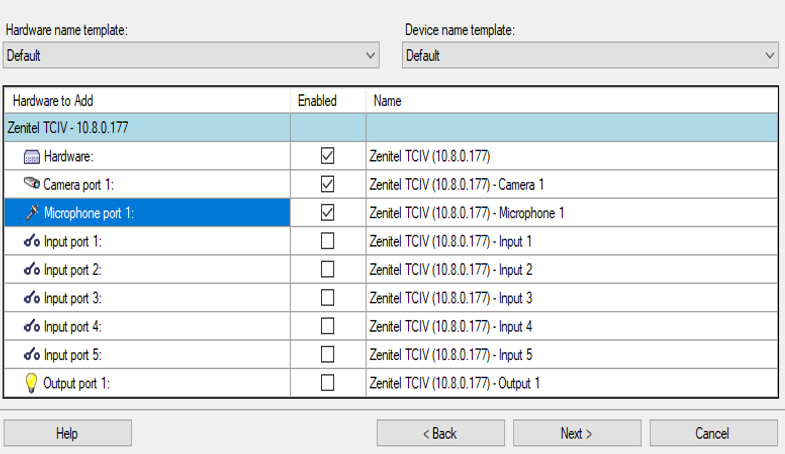The height and width of the screenshot is (454, 785).
Task: Open the Hardware name template dropdown
Action: (x=191, y=56)
